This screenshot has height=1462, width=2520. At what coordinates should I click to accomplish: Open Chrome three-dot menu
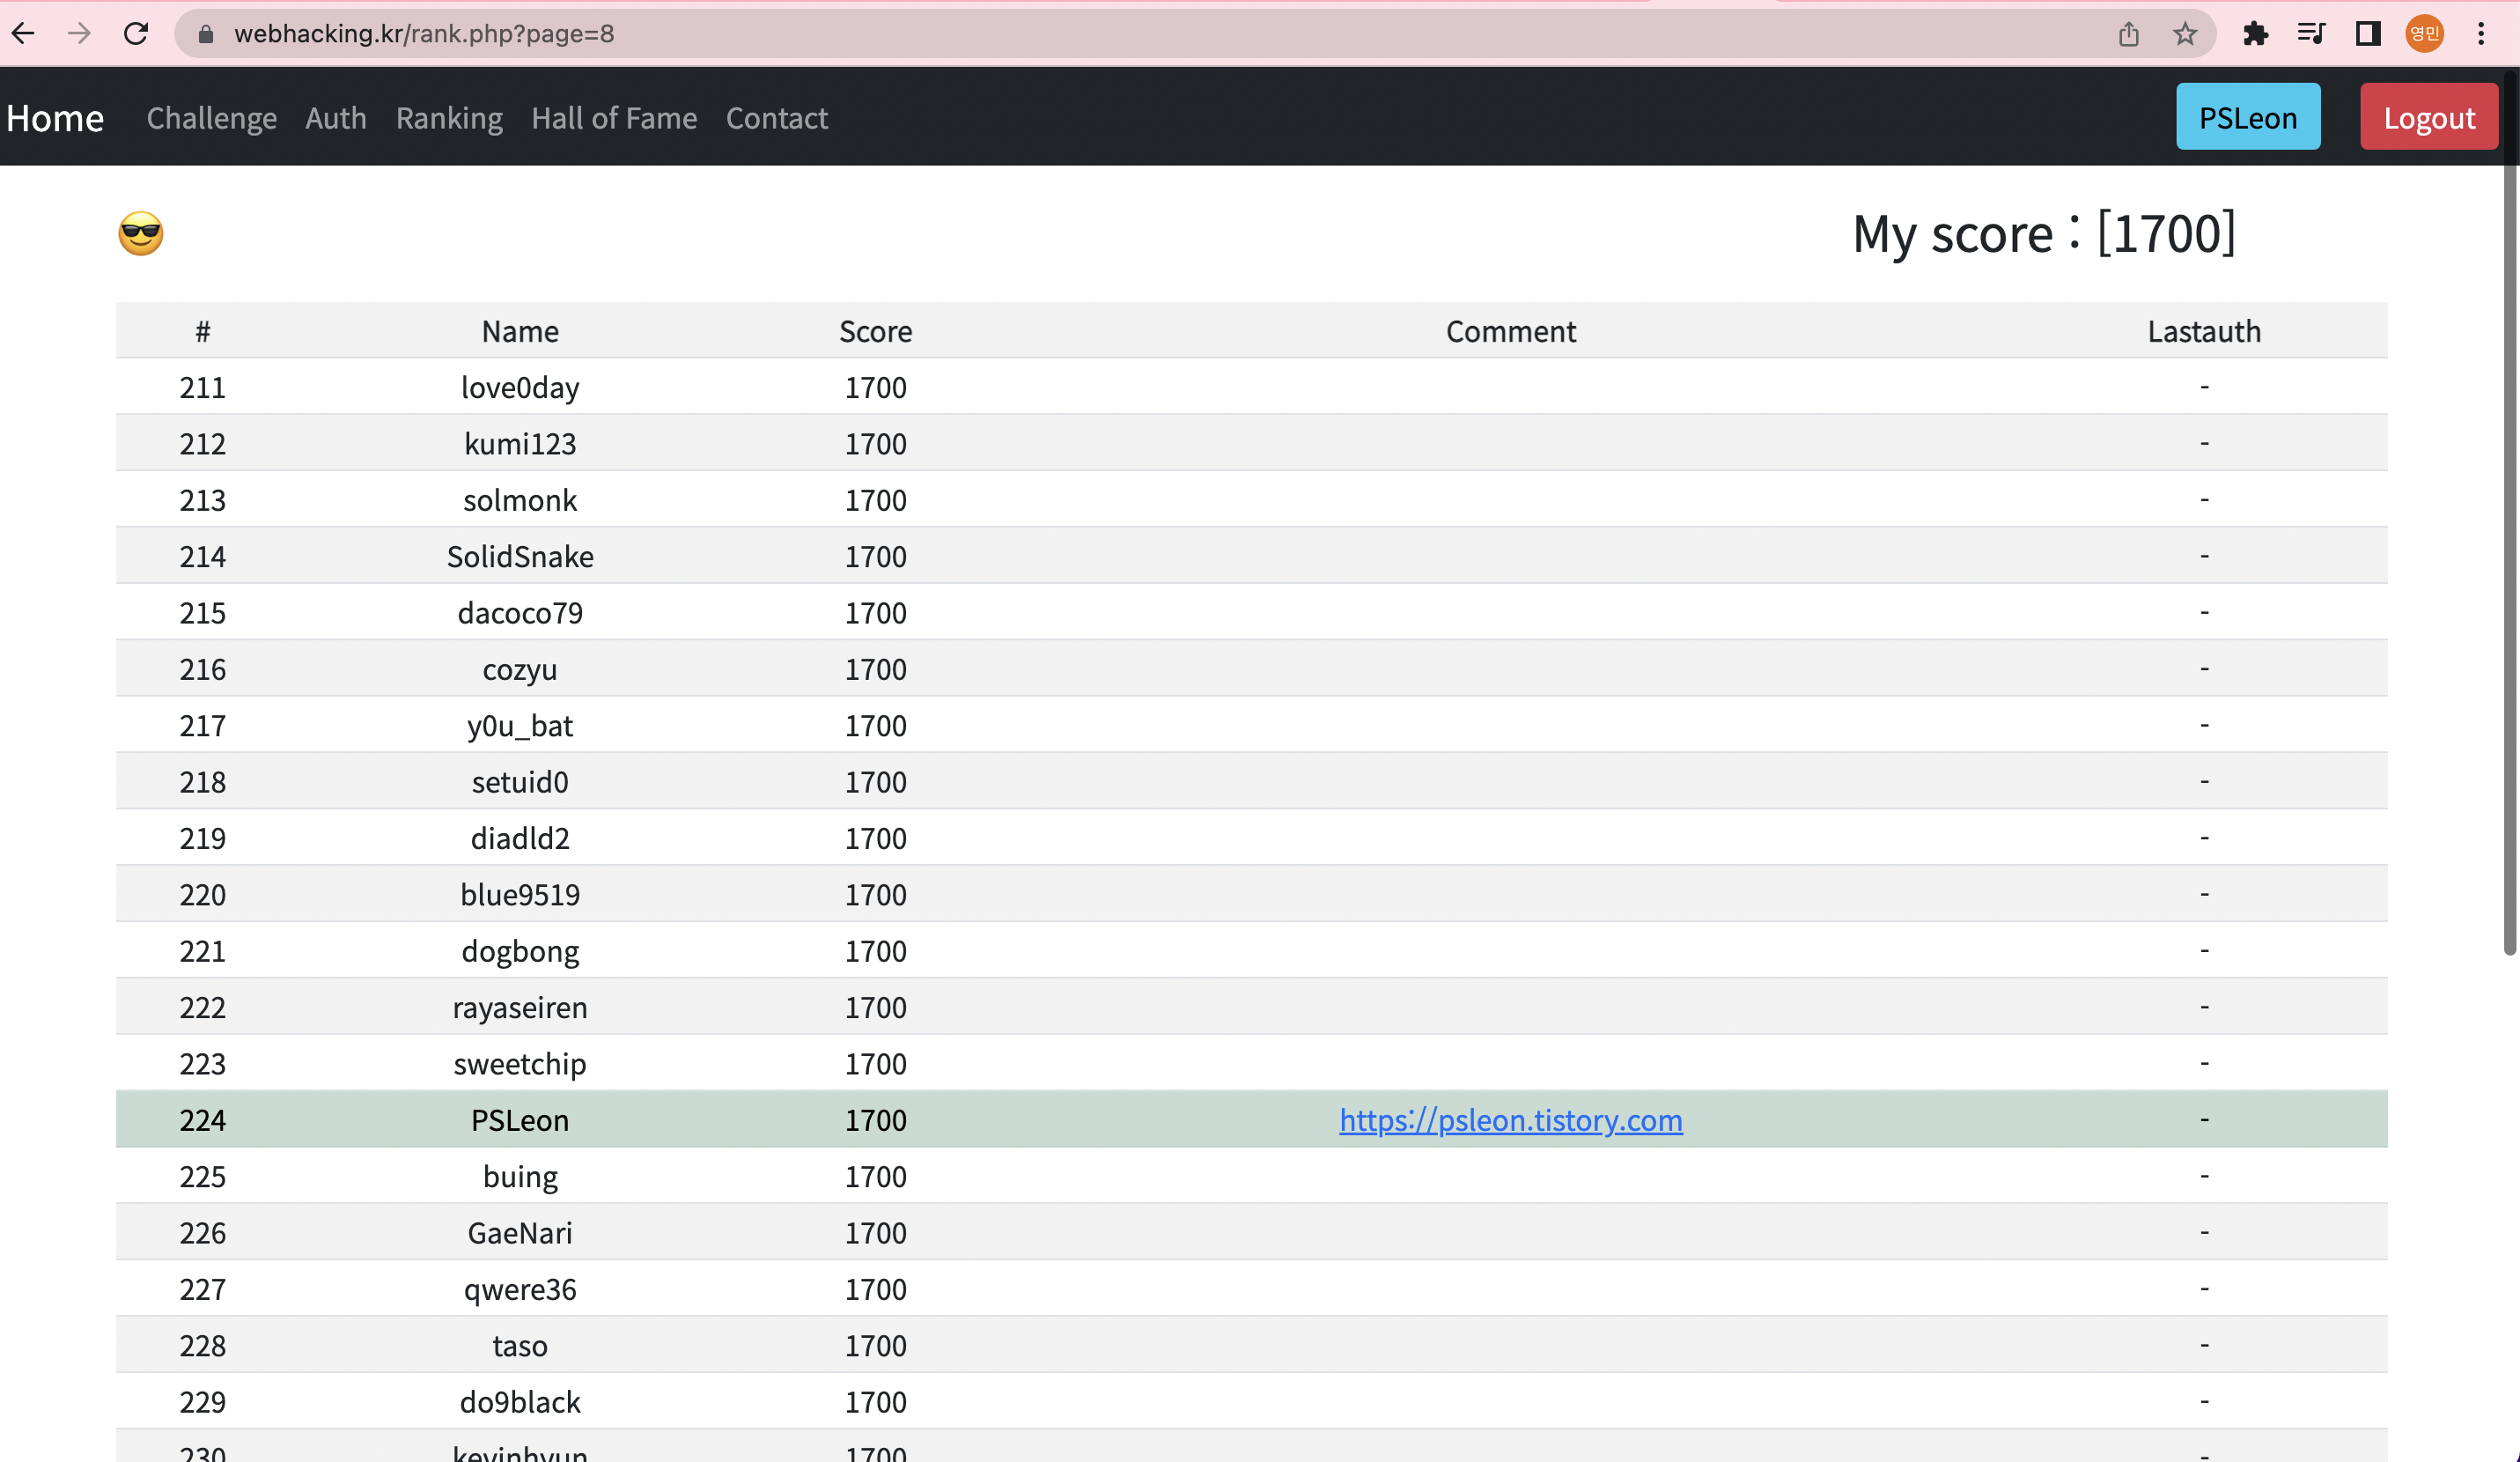point(2481,34)
